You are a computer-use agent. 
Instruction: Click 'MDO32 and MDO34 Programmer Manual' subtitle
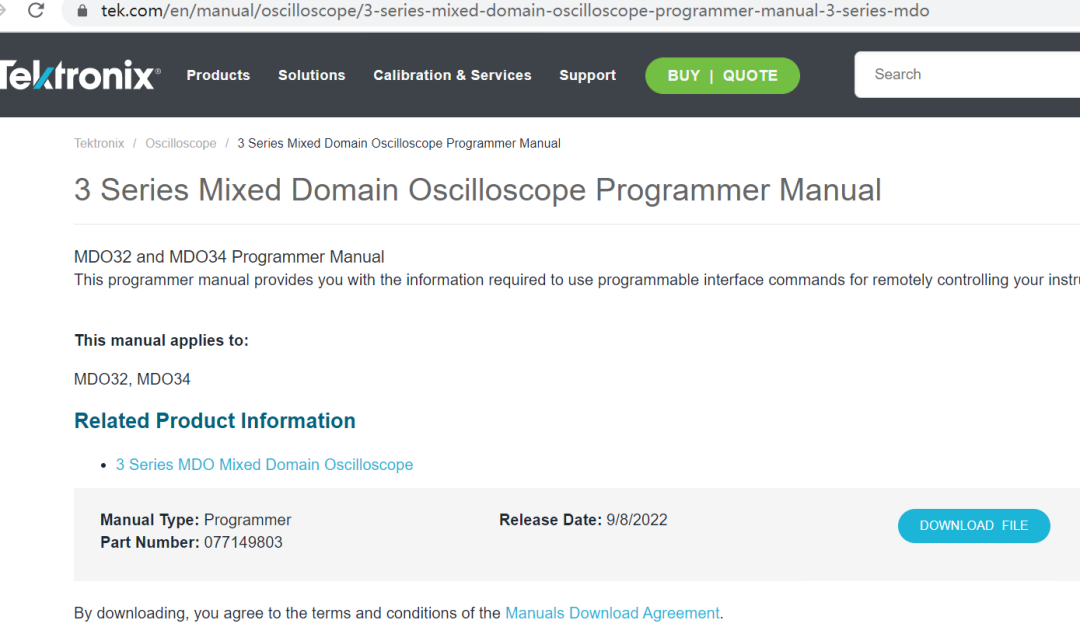pyautogui.click(x=229, y=257)
